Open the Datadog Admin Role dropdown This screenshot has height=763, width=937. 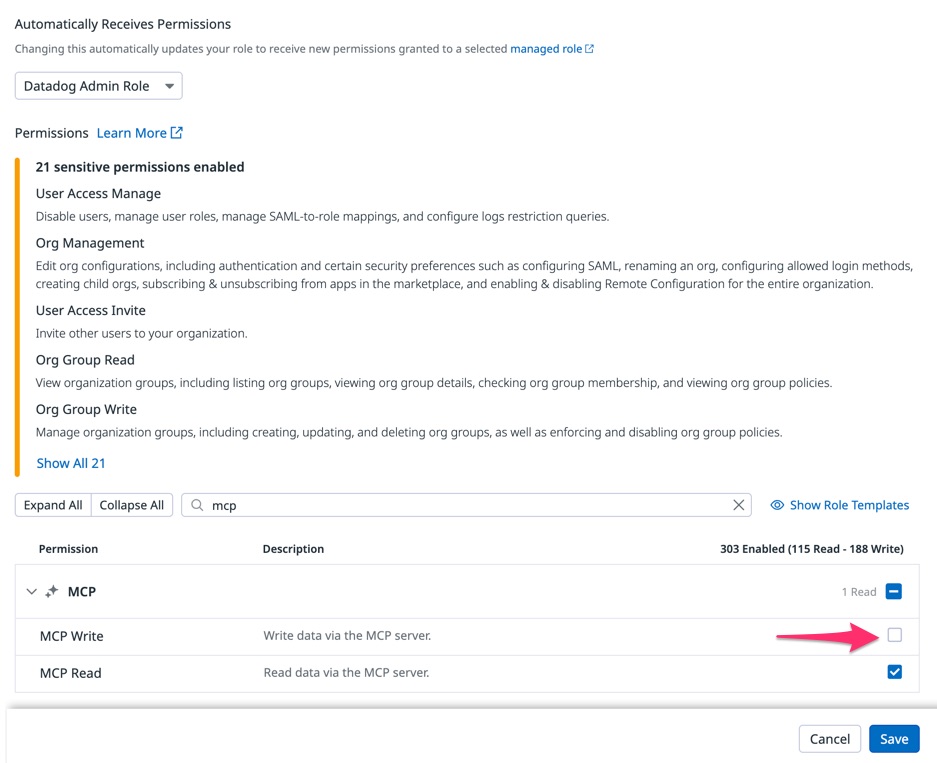coord(98,86)
